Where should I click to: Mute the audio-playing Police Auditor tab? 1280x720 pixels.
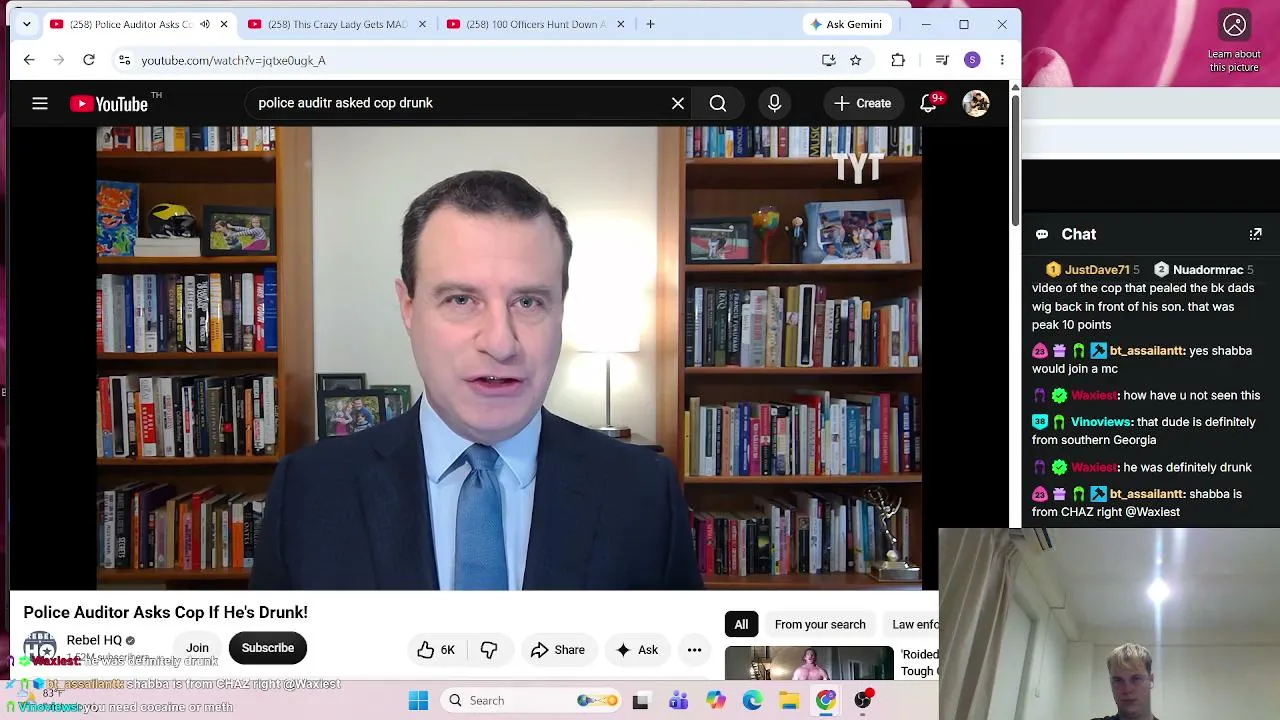[x=204, y=24]
